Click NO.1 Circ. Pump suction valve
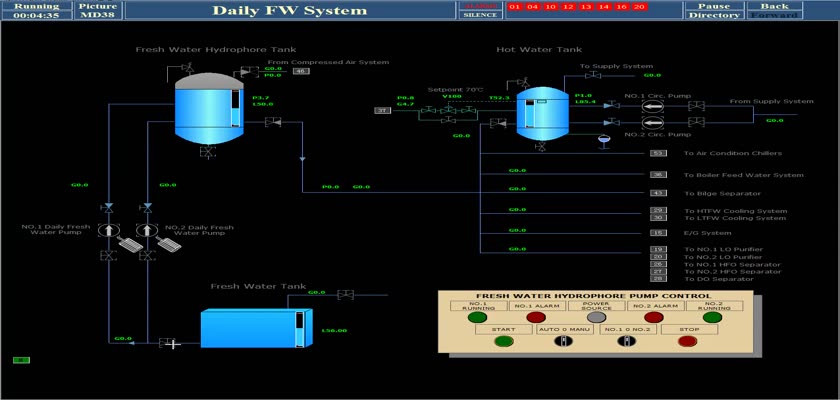 (x=696, y=105)
